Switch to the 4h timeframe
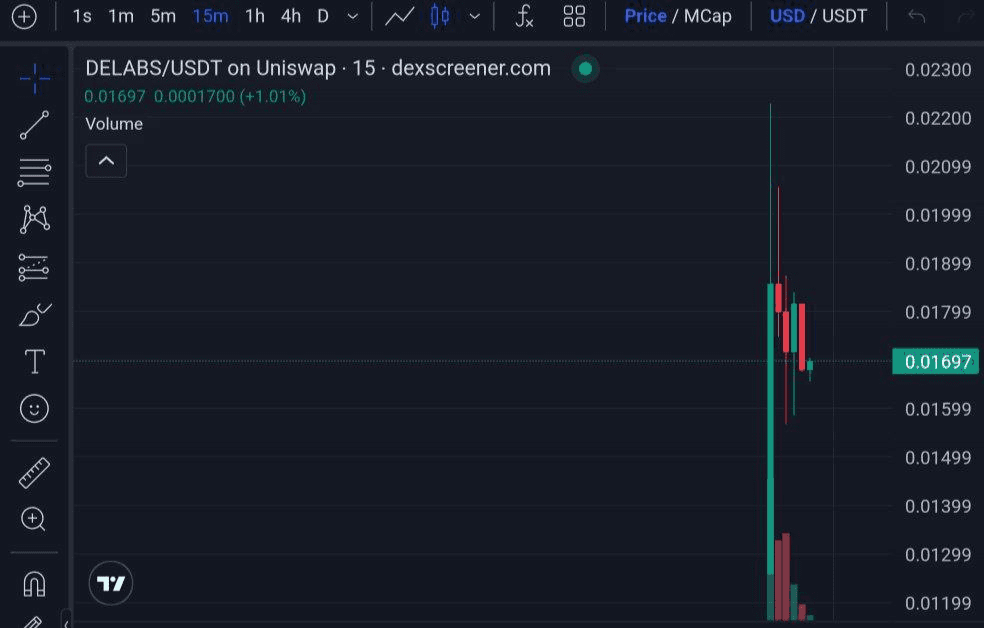Viewport: 984px width, 628px height. [x=291, y=16]
